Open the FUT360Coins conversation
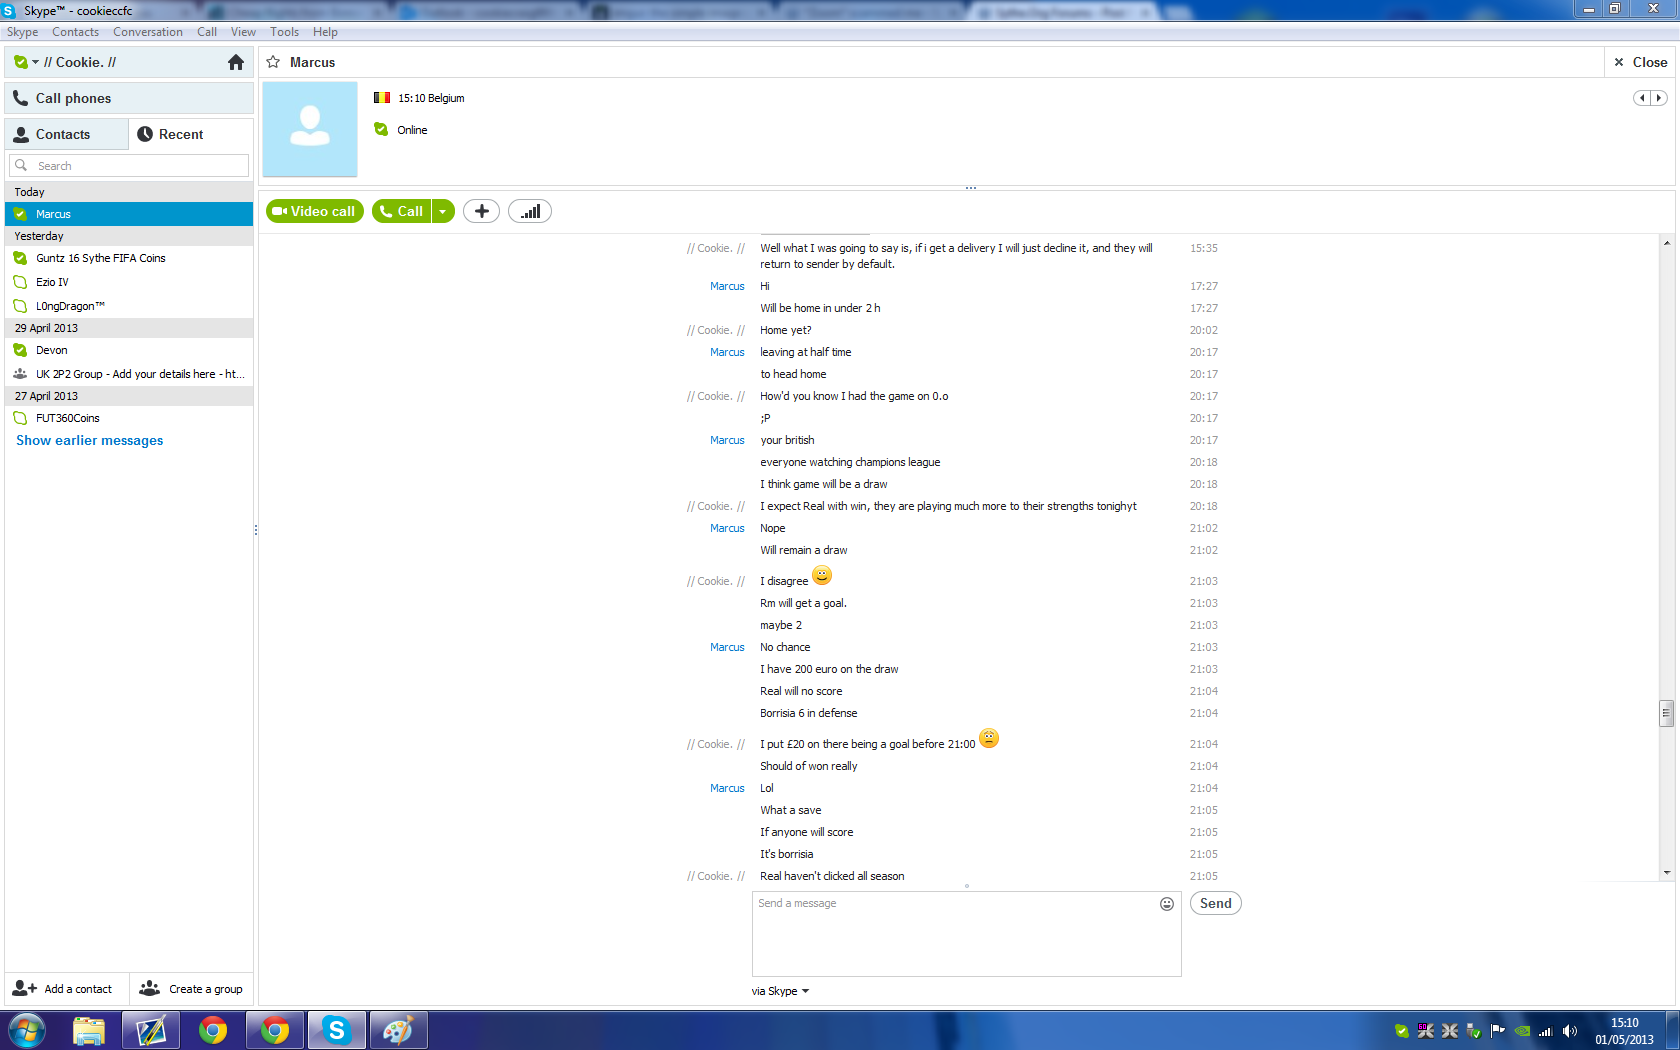 pos(129,418)
